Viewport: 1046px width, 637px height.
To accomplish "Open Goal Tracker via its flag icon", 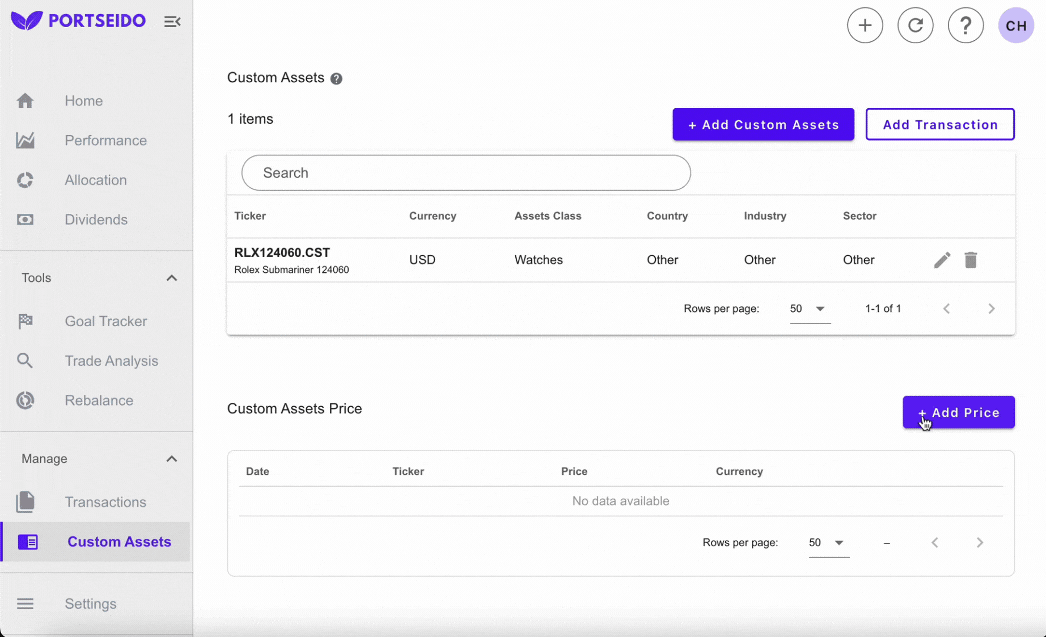I will [26, 321].
